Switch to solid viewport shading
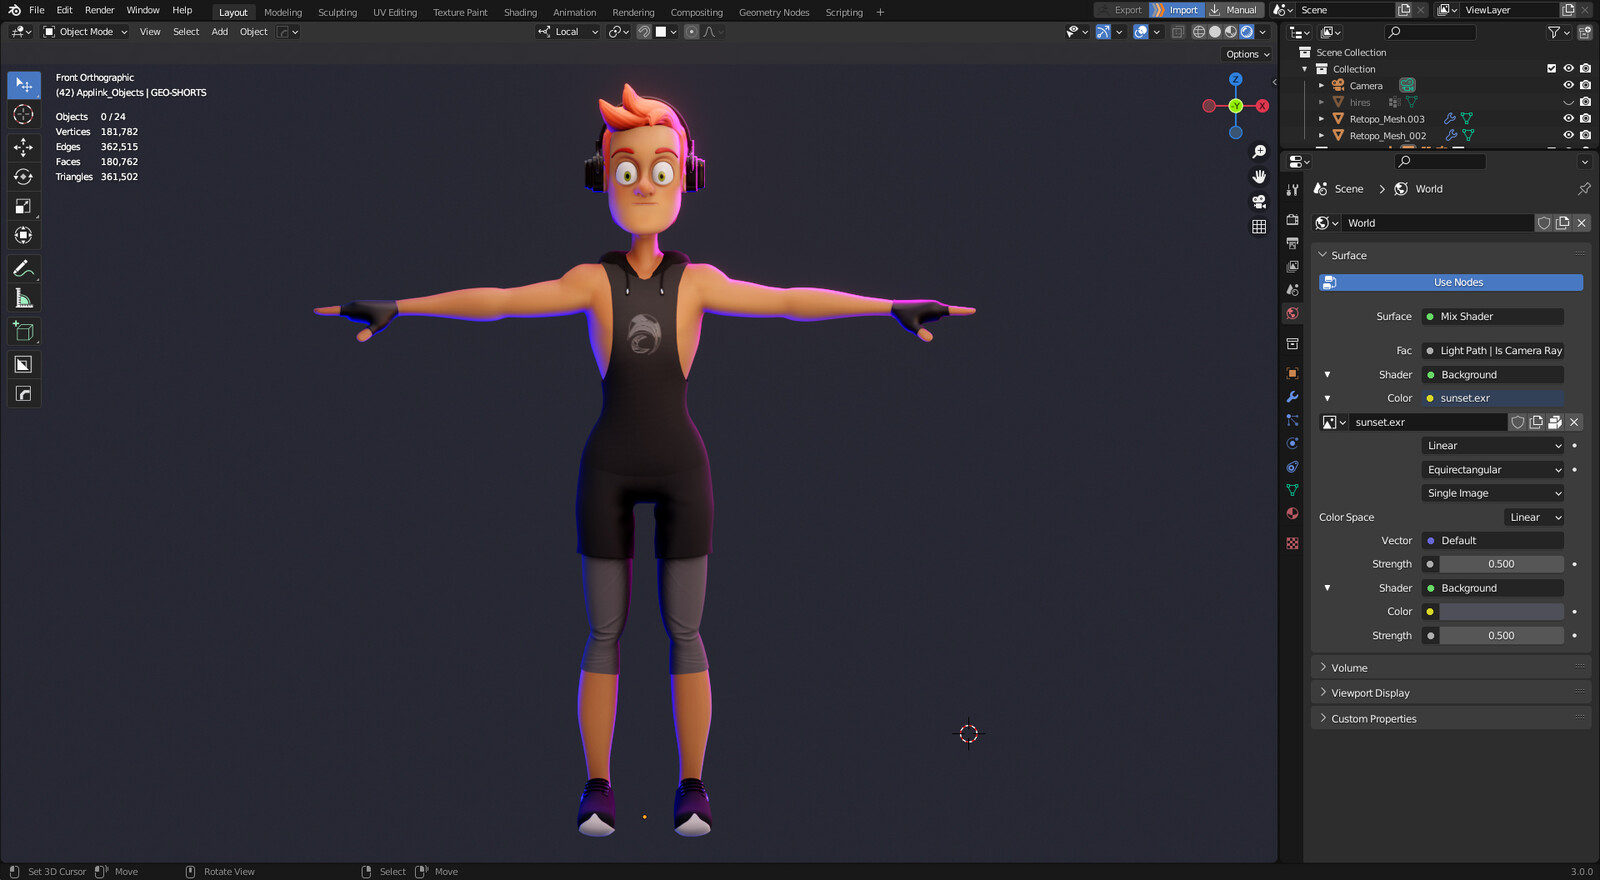Screen dimensions: 1600x880 pos(1215,32)
